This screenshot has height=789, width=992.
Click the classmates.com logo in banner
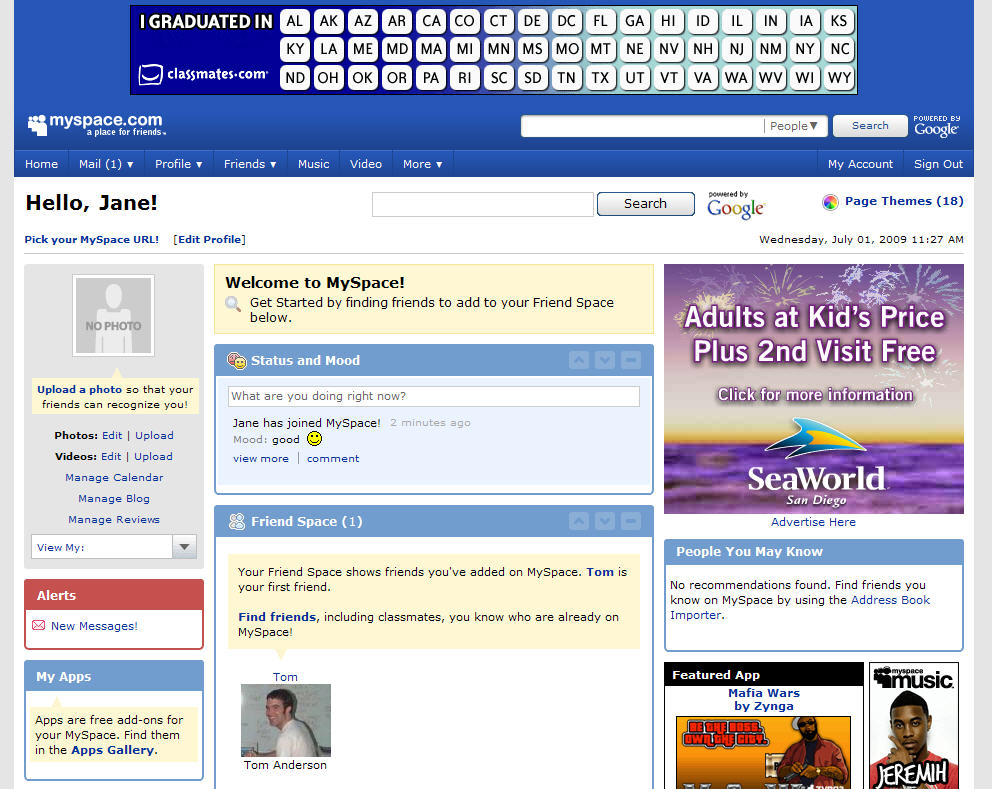pos(203,74)
